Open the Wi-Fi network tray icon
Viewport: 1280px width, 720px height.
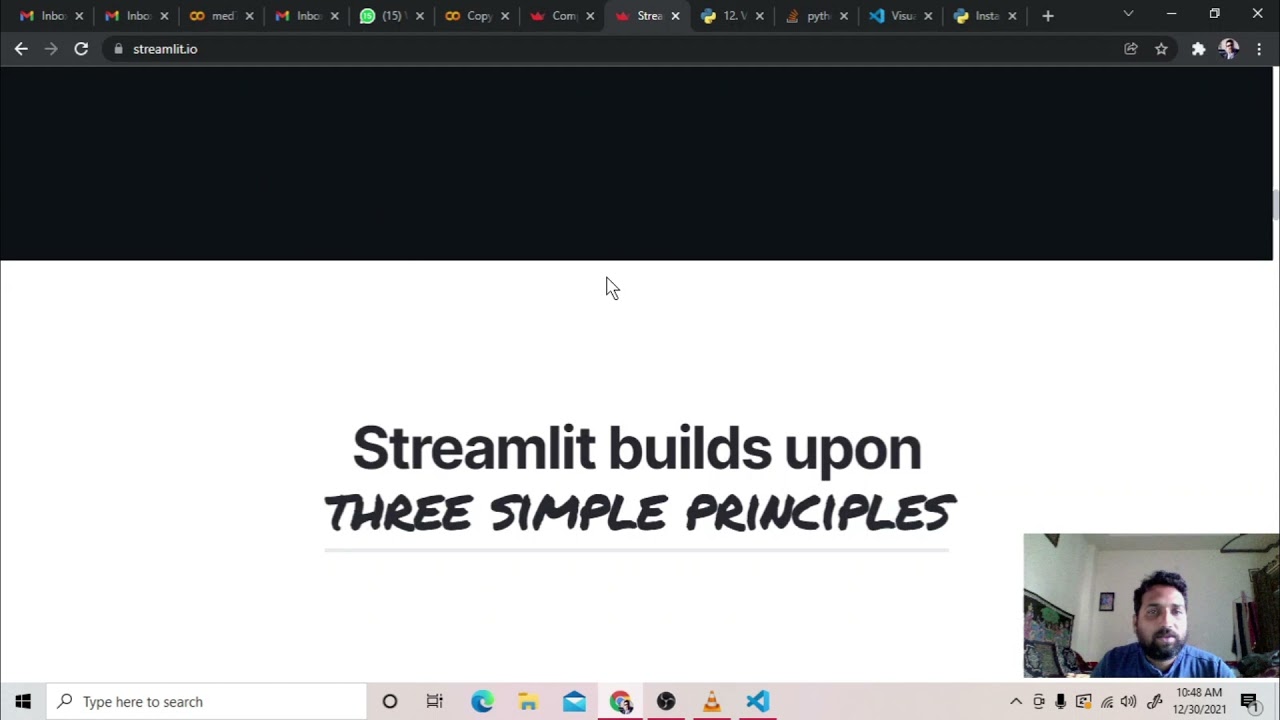[1107, 701]
